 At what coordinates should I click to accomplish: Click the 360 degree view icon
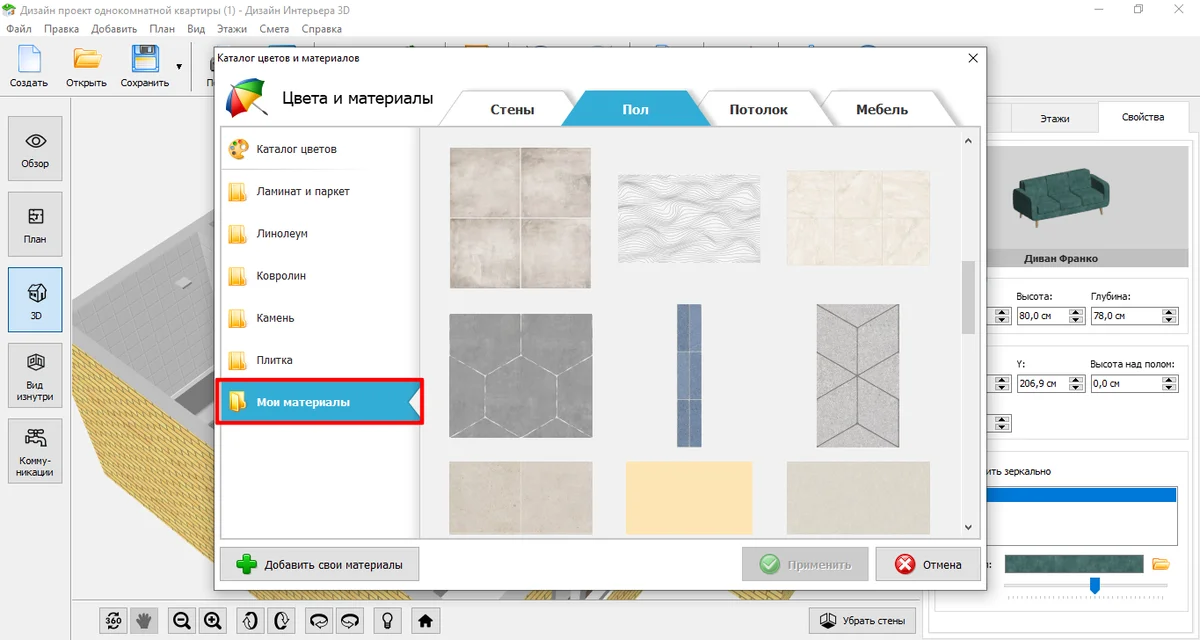click(114, 621)
